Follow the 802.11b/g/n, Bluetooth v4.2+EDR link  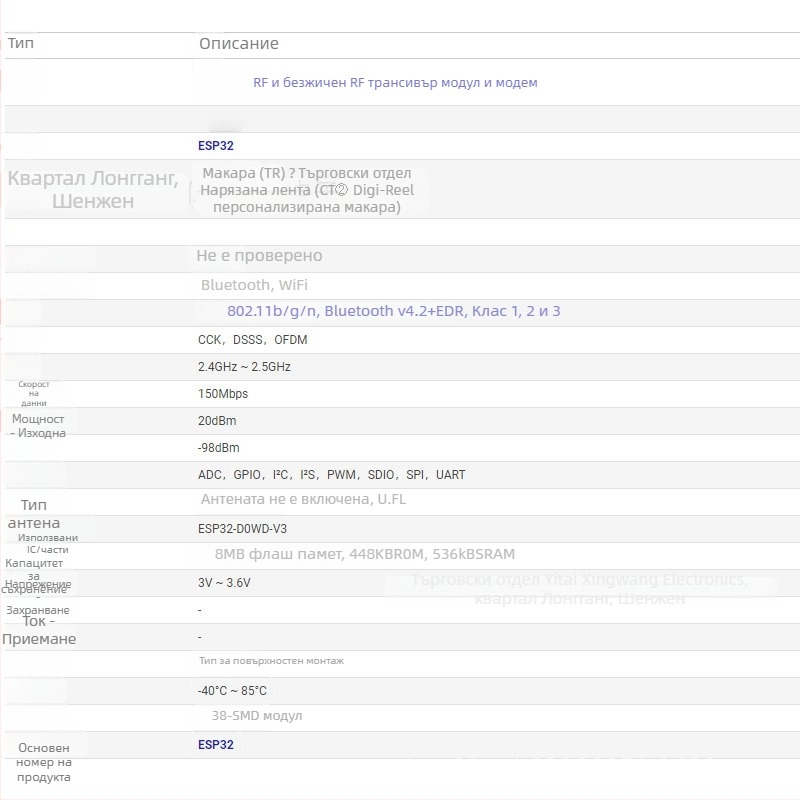coord(393,311)
